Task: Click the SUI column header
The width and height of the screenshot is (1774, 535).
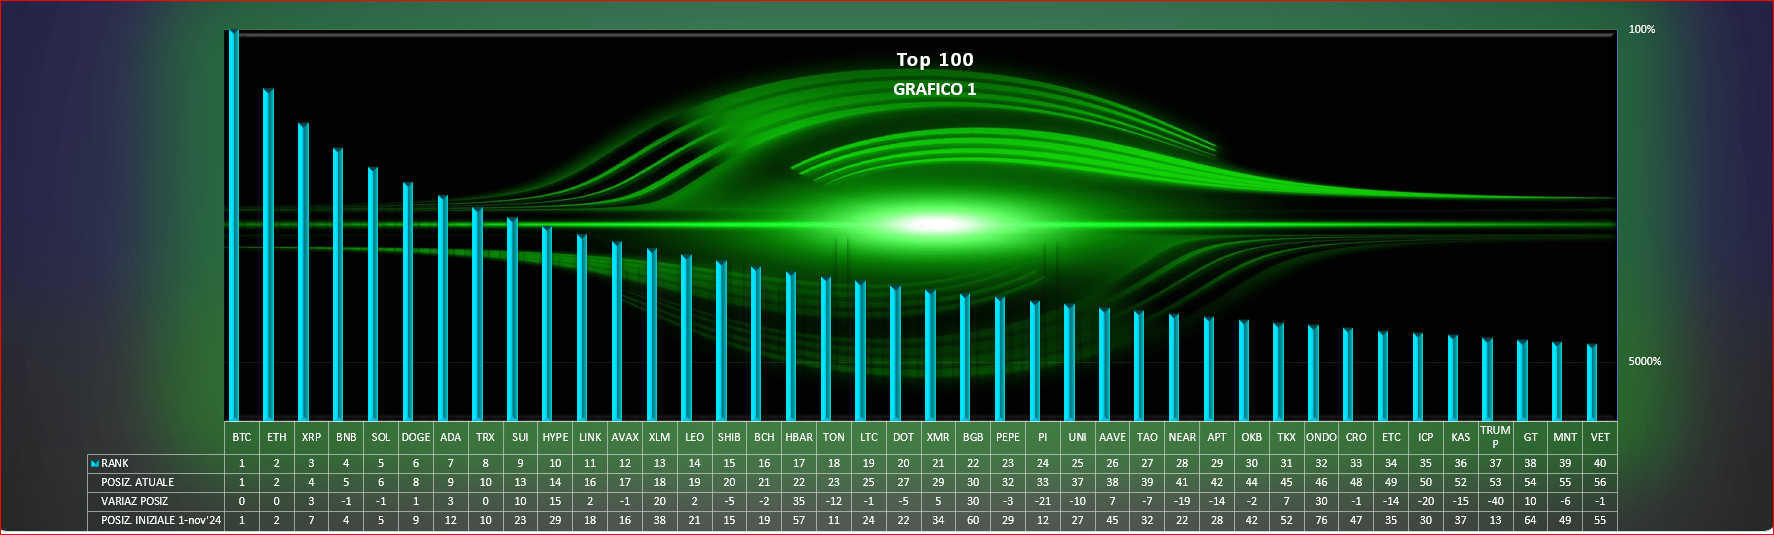Action: pos(521,438)
